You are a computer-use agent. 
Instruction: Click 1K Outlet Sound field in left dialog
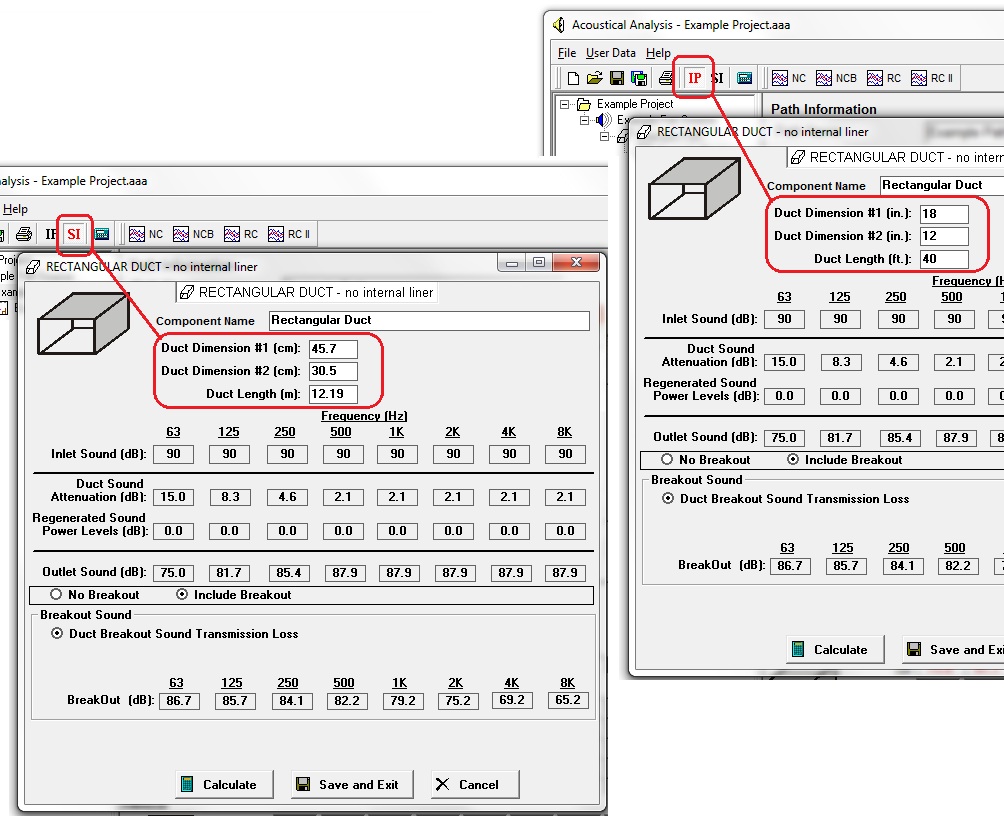click(398, 573)
